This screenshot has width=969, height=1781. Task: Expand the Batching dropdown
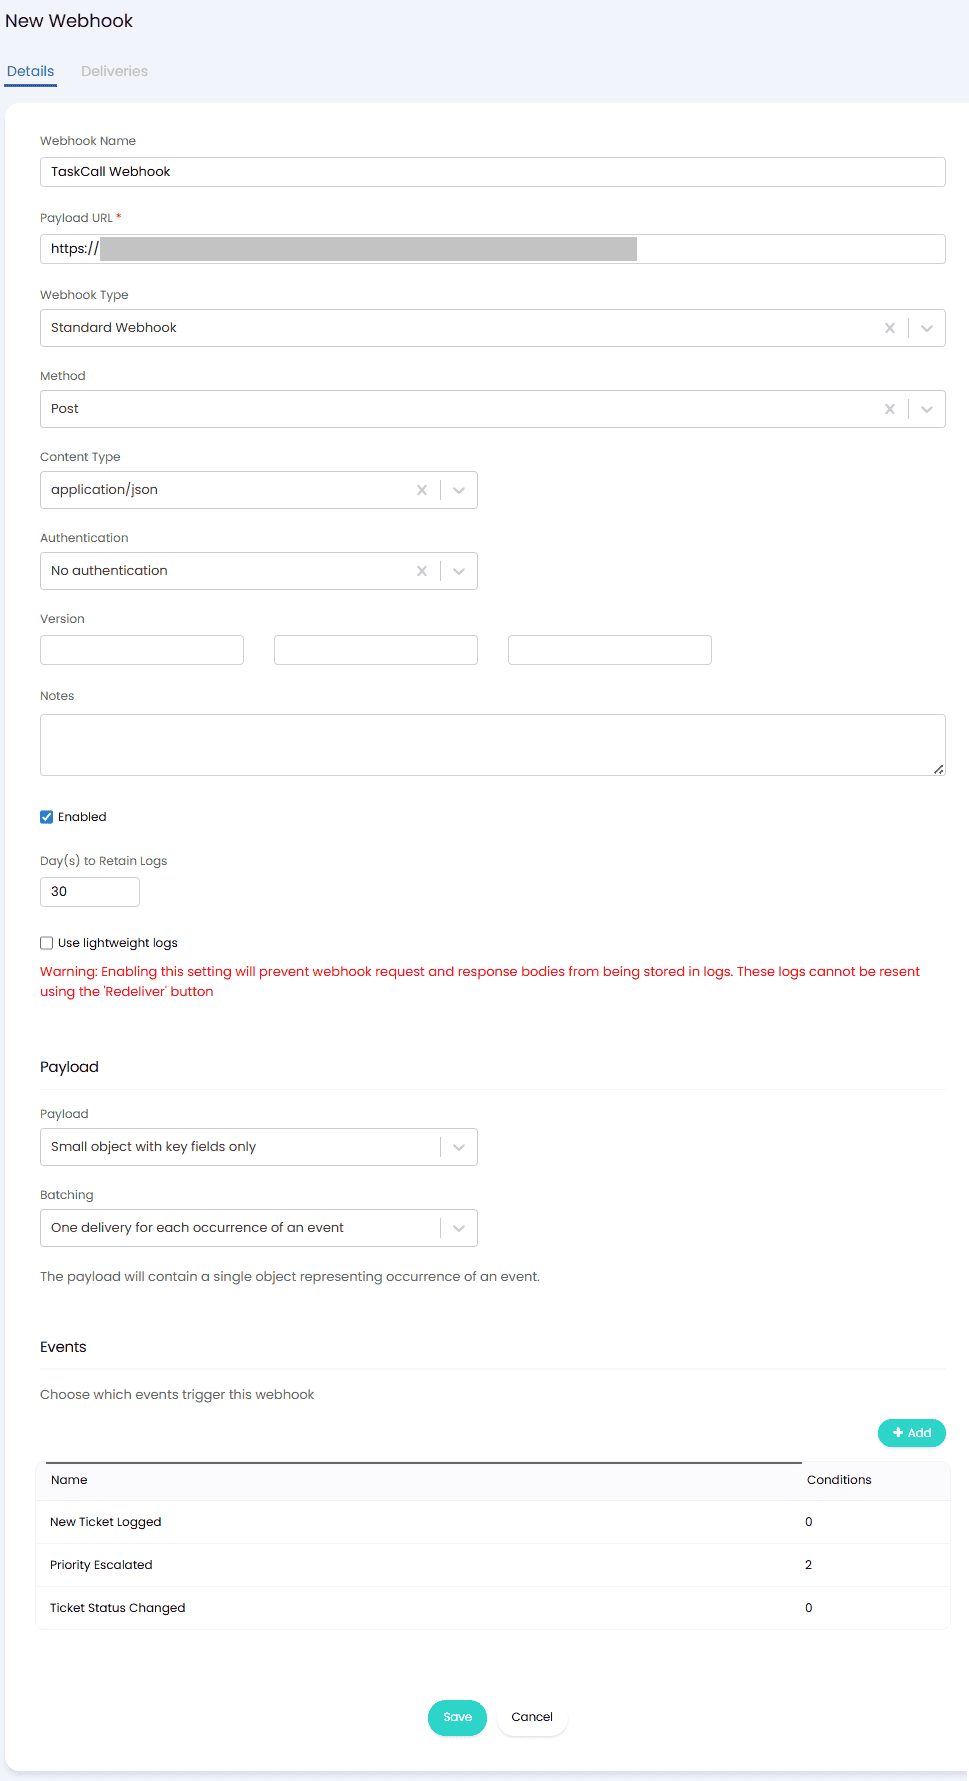pyautogui.click(x=458, y=1227)
